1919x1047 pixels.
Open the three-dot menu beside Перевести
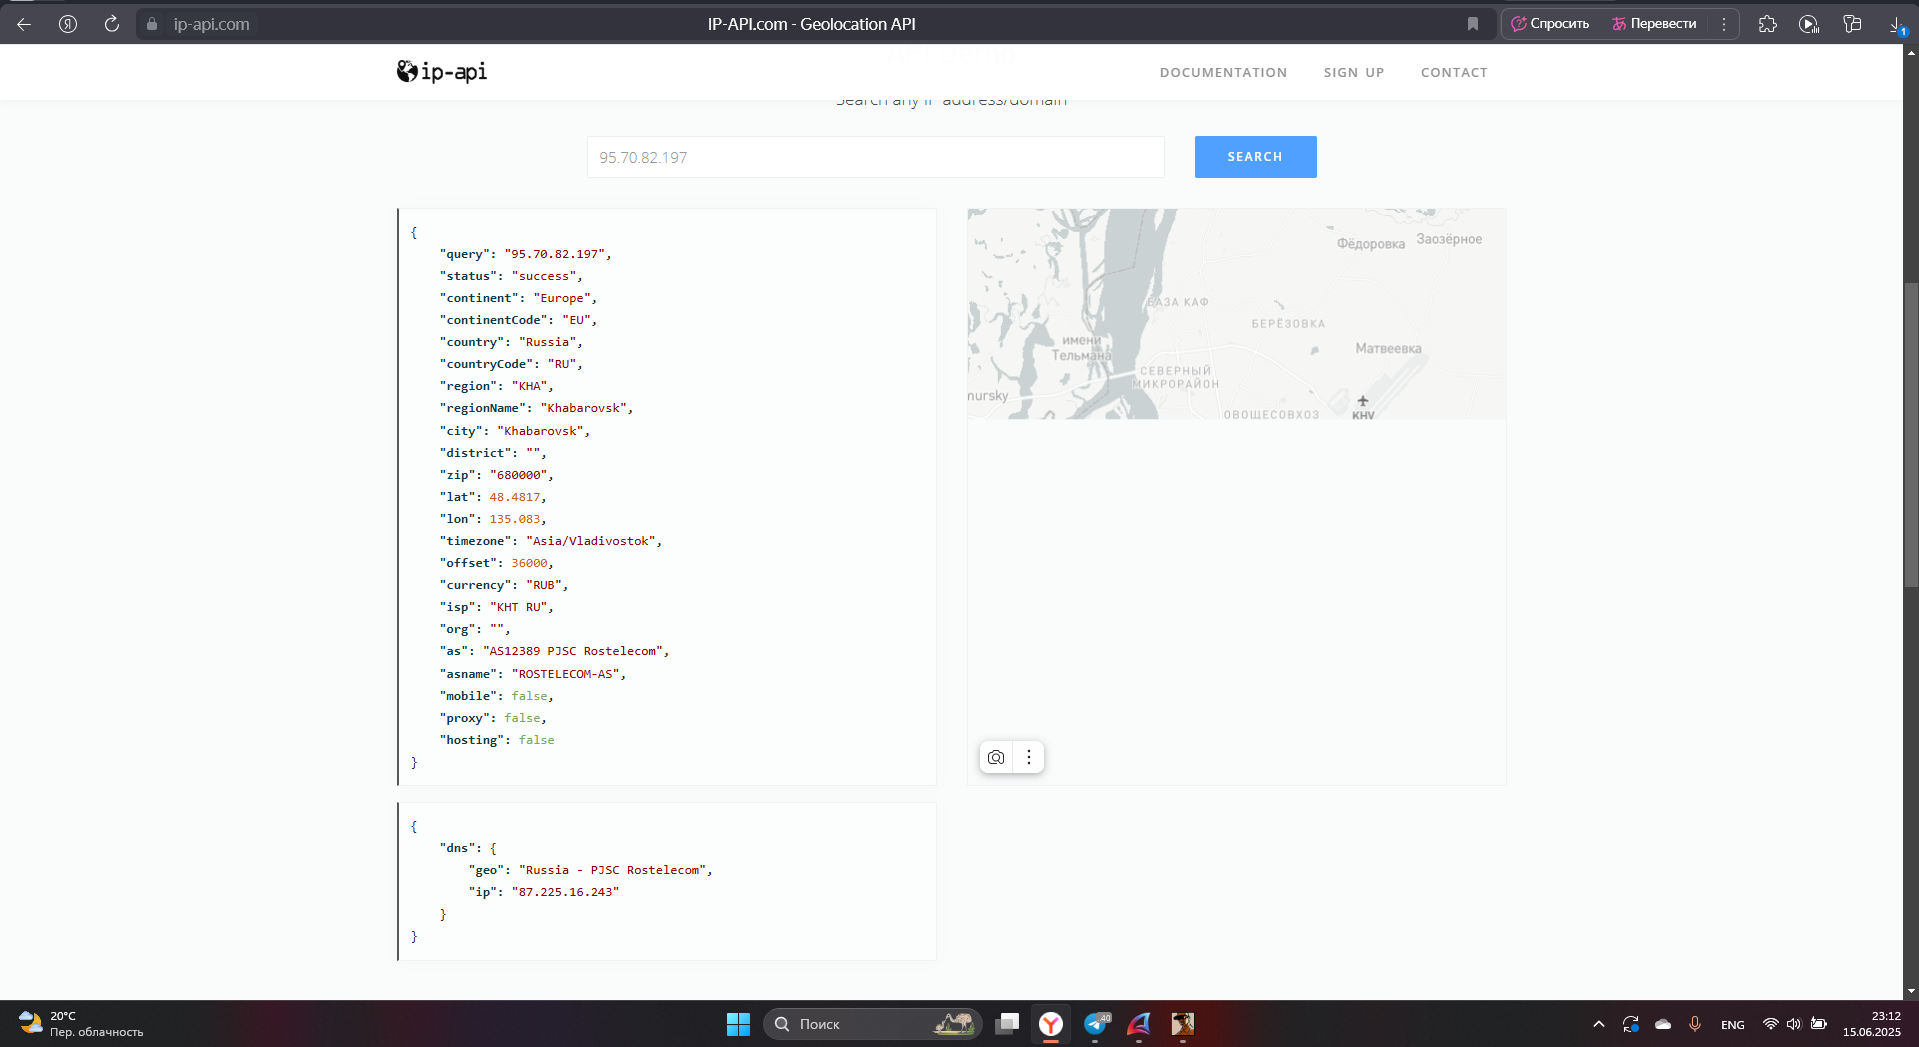pos(1724,24)
